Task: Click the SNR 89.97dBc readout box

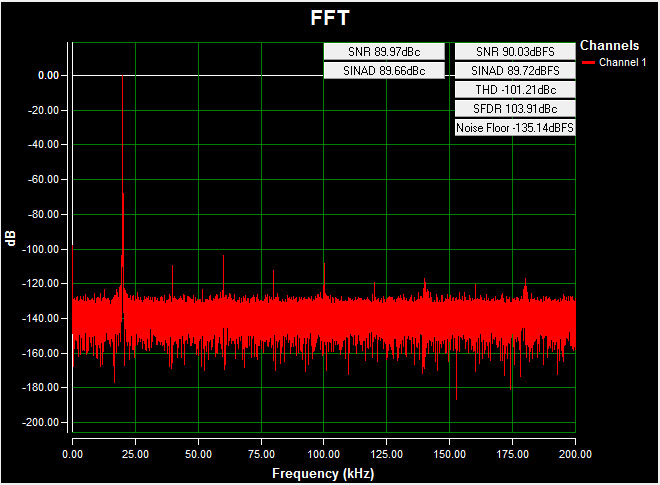Action: click(x=384, y=52)
